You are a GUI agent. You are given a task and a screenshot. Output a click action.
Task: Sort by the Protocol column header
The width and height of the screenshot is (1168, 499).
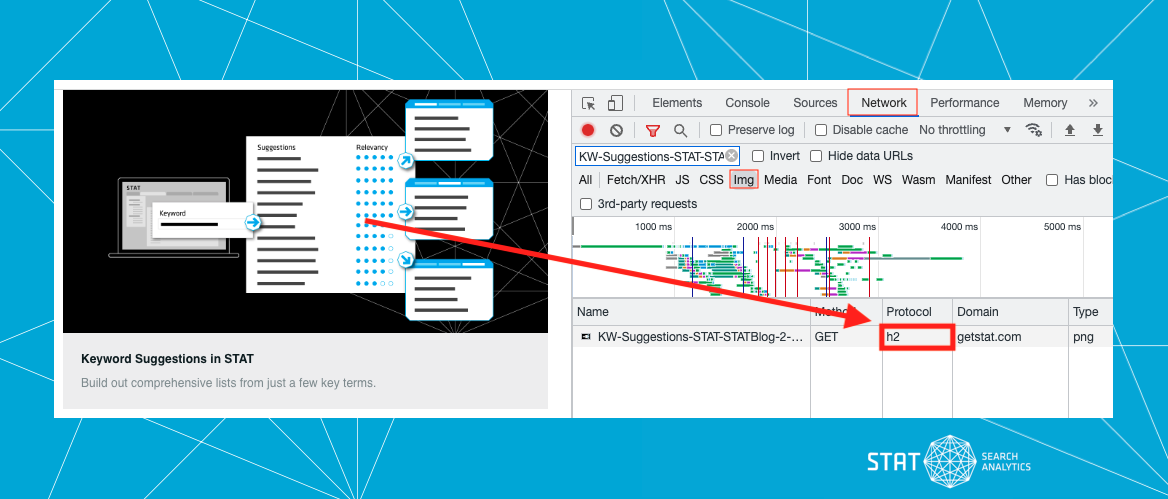[917, 312]
